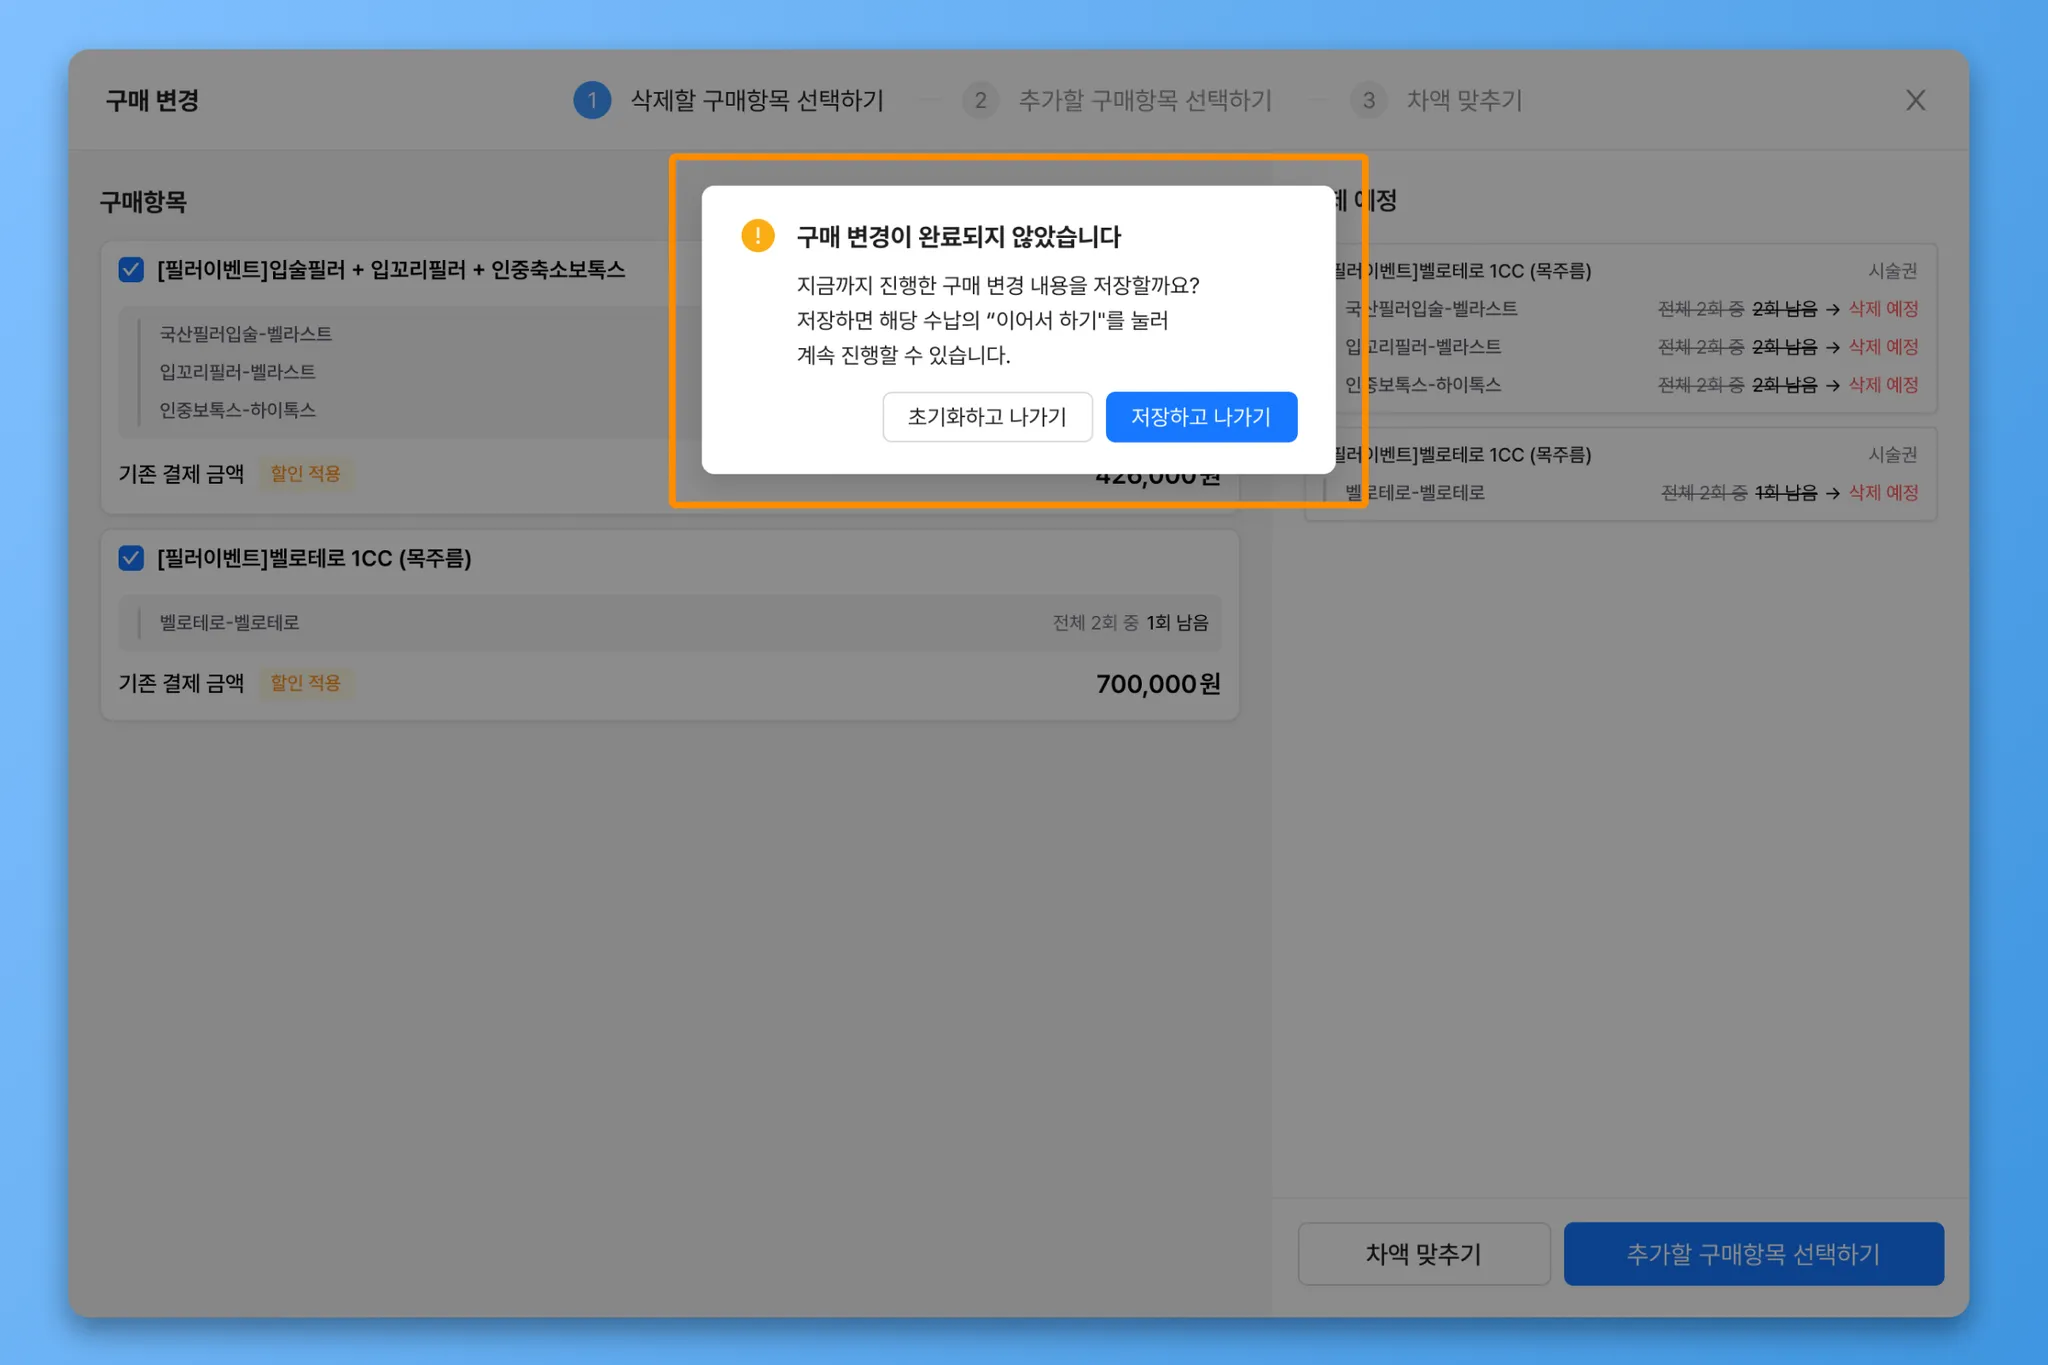Screen dimensions: 2048x1365
Task: Select 삭제할 구매항목 선택하기 step tab
Action: tap(756, 100)
